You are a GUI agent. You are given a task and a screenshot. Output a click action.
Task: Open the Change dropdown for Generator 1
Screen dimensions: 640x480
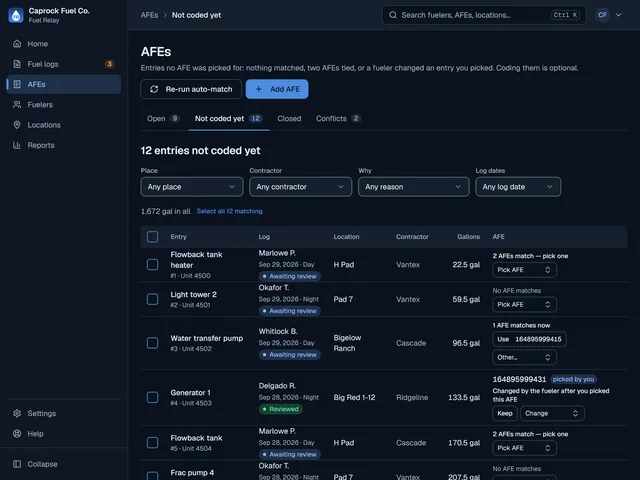(552, 413)
